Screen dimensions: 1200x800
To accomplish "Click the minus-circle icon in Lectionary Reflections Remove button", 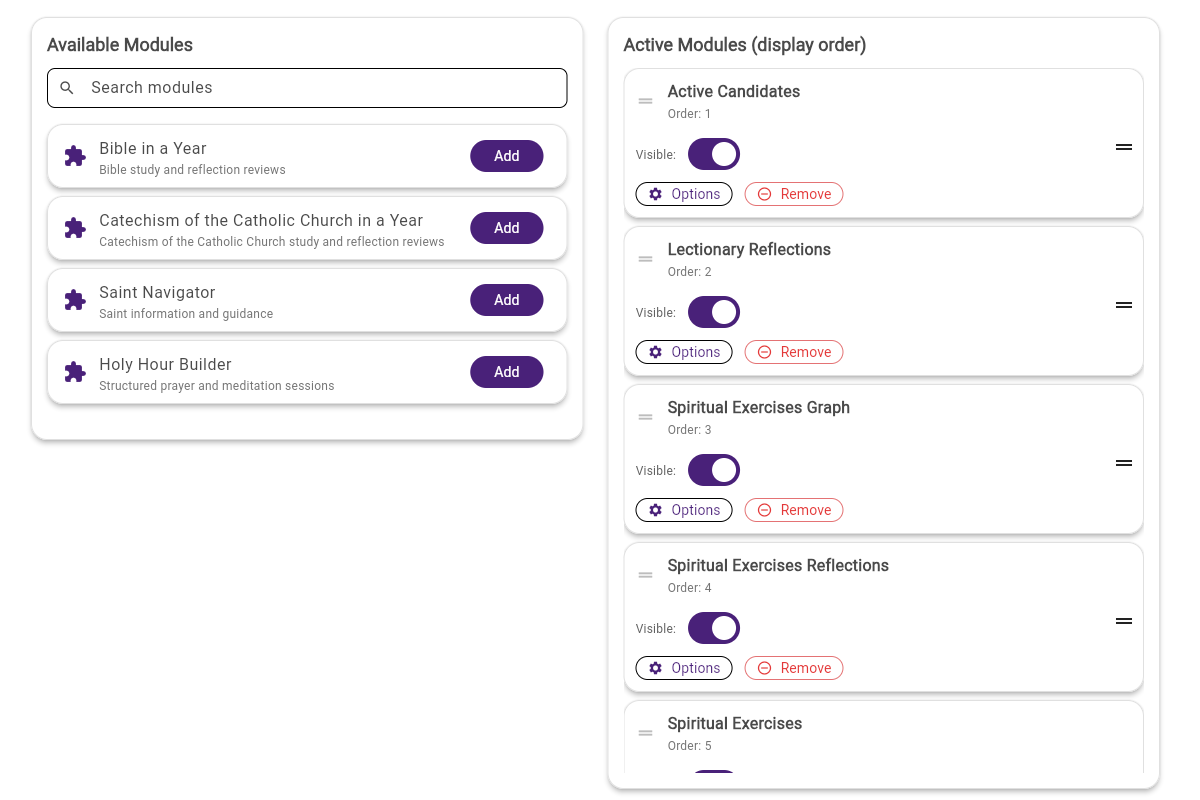I will coord(765,351).
